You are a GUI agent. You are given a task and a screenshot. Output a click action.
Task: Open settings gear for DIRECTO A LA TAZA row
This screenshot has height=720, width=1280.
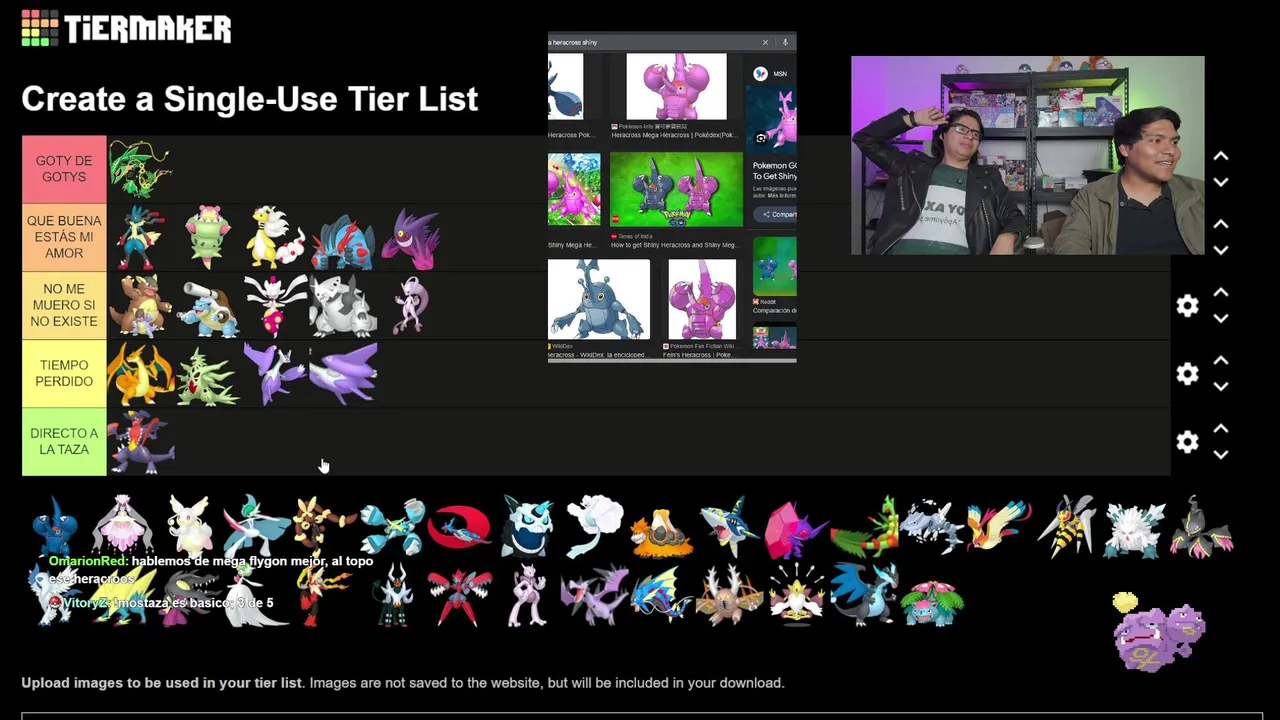tap(1187, 442)
